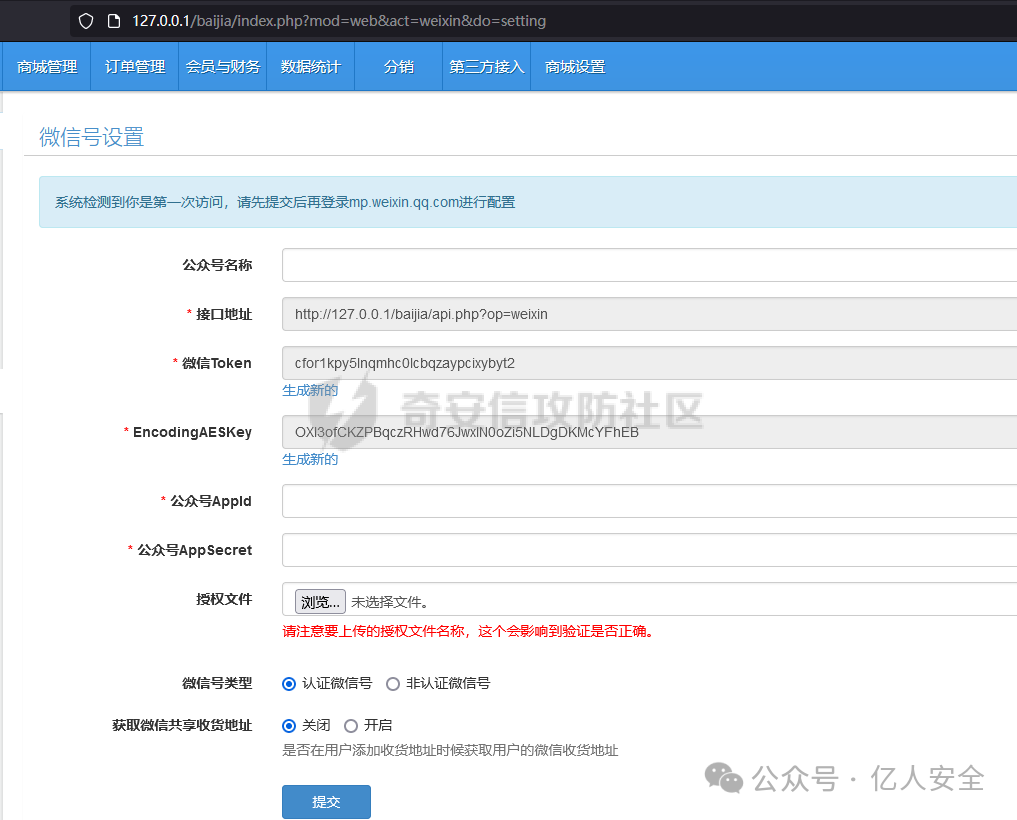Click 生成新的 link under 微信Token
The height and width of the screenshot is (820, 1017).
(310, 390)
